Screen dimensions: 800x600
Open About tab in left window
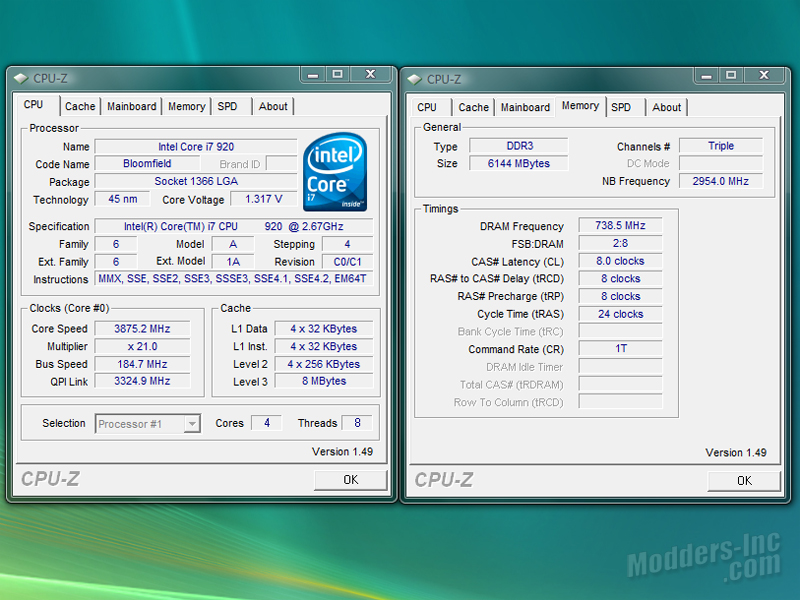click(273, 106)
